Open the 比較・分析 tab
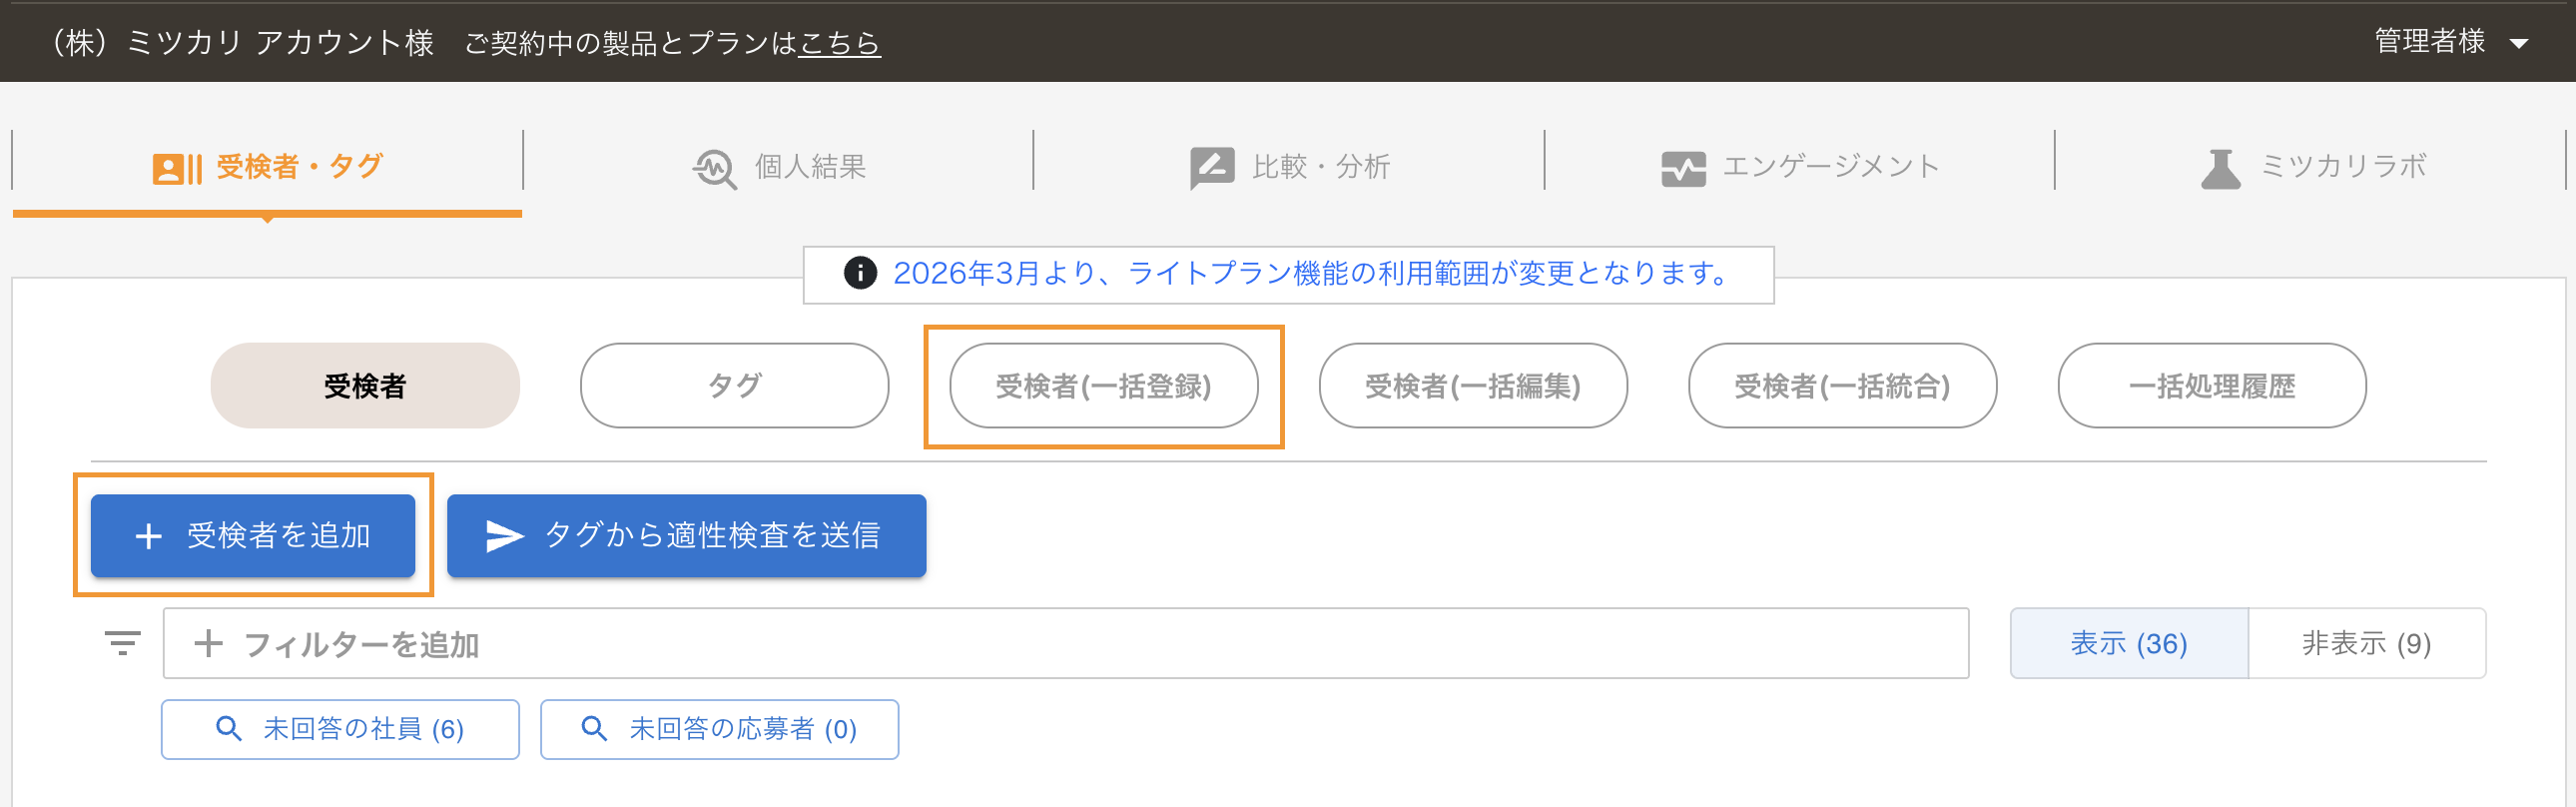 coord(1289,167)
